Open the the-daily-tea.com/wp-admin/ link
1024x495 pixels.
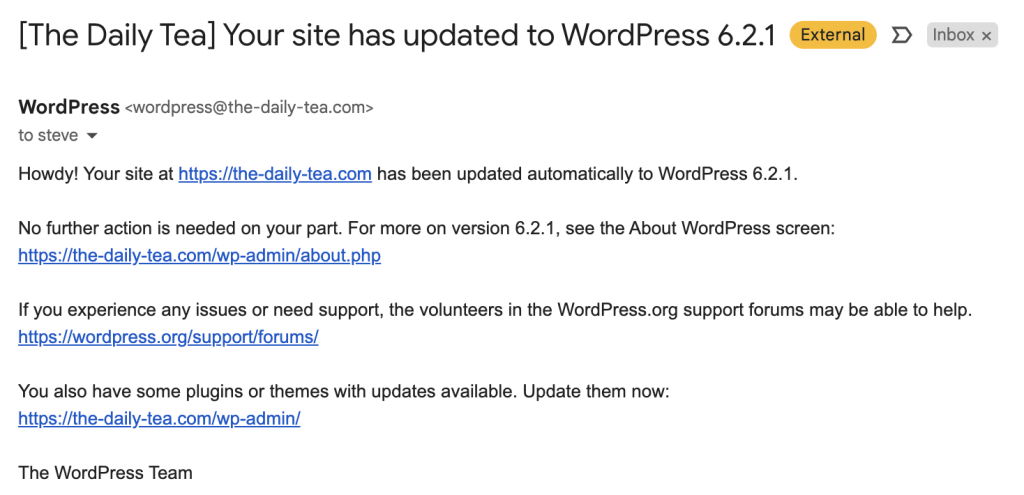[x=159, y=419]
